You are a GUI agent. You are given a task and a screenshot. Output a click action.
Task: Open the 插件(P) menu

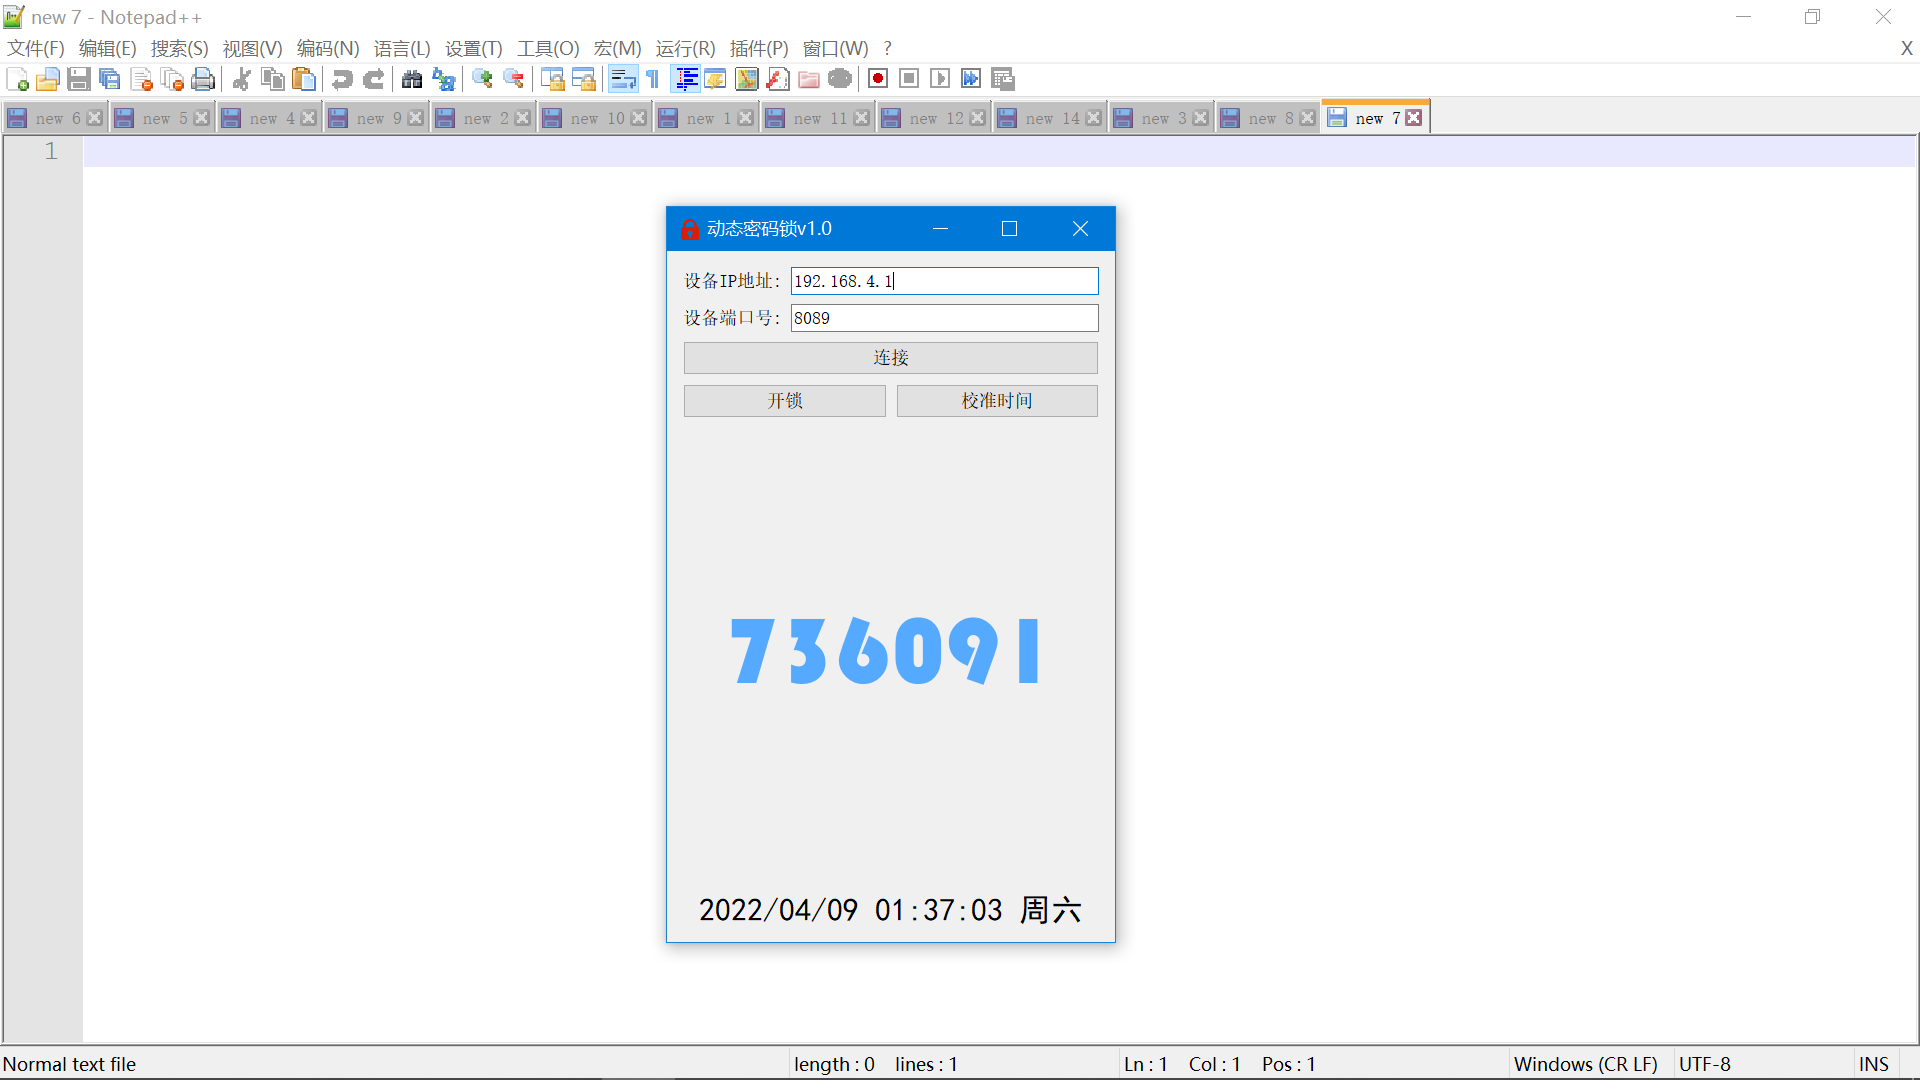759,48
